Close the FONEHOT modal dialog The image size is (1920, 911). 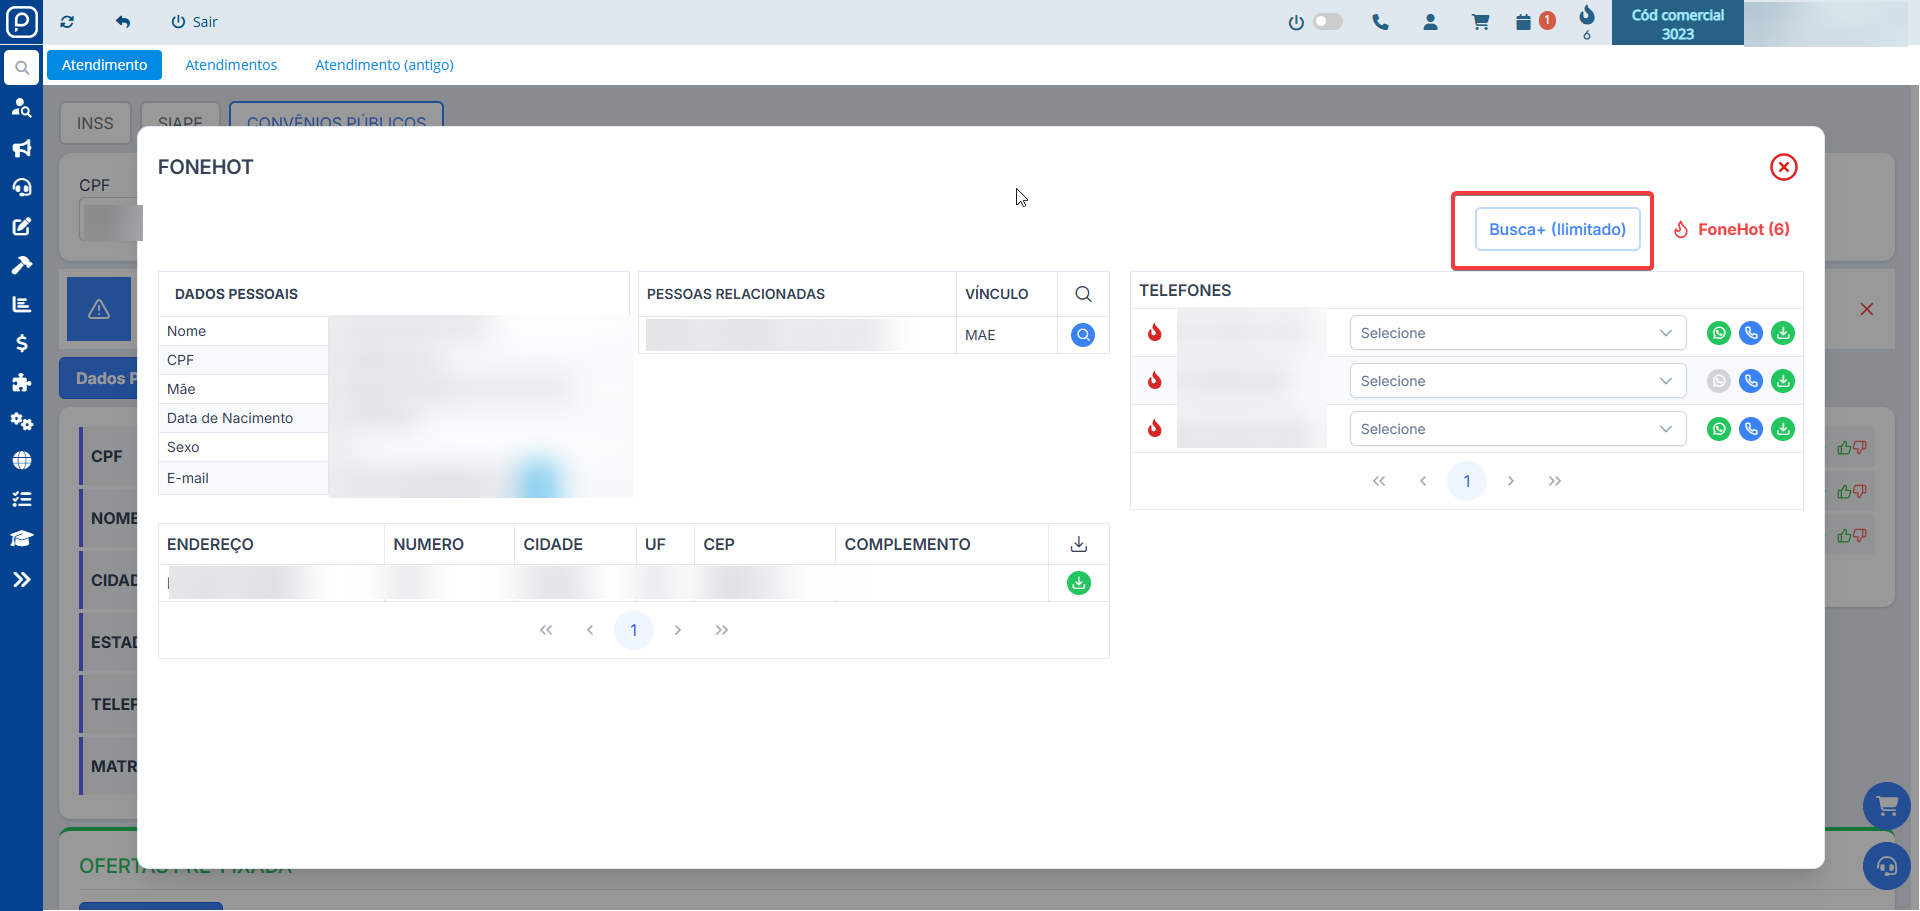[1783, 167]
